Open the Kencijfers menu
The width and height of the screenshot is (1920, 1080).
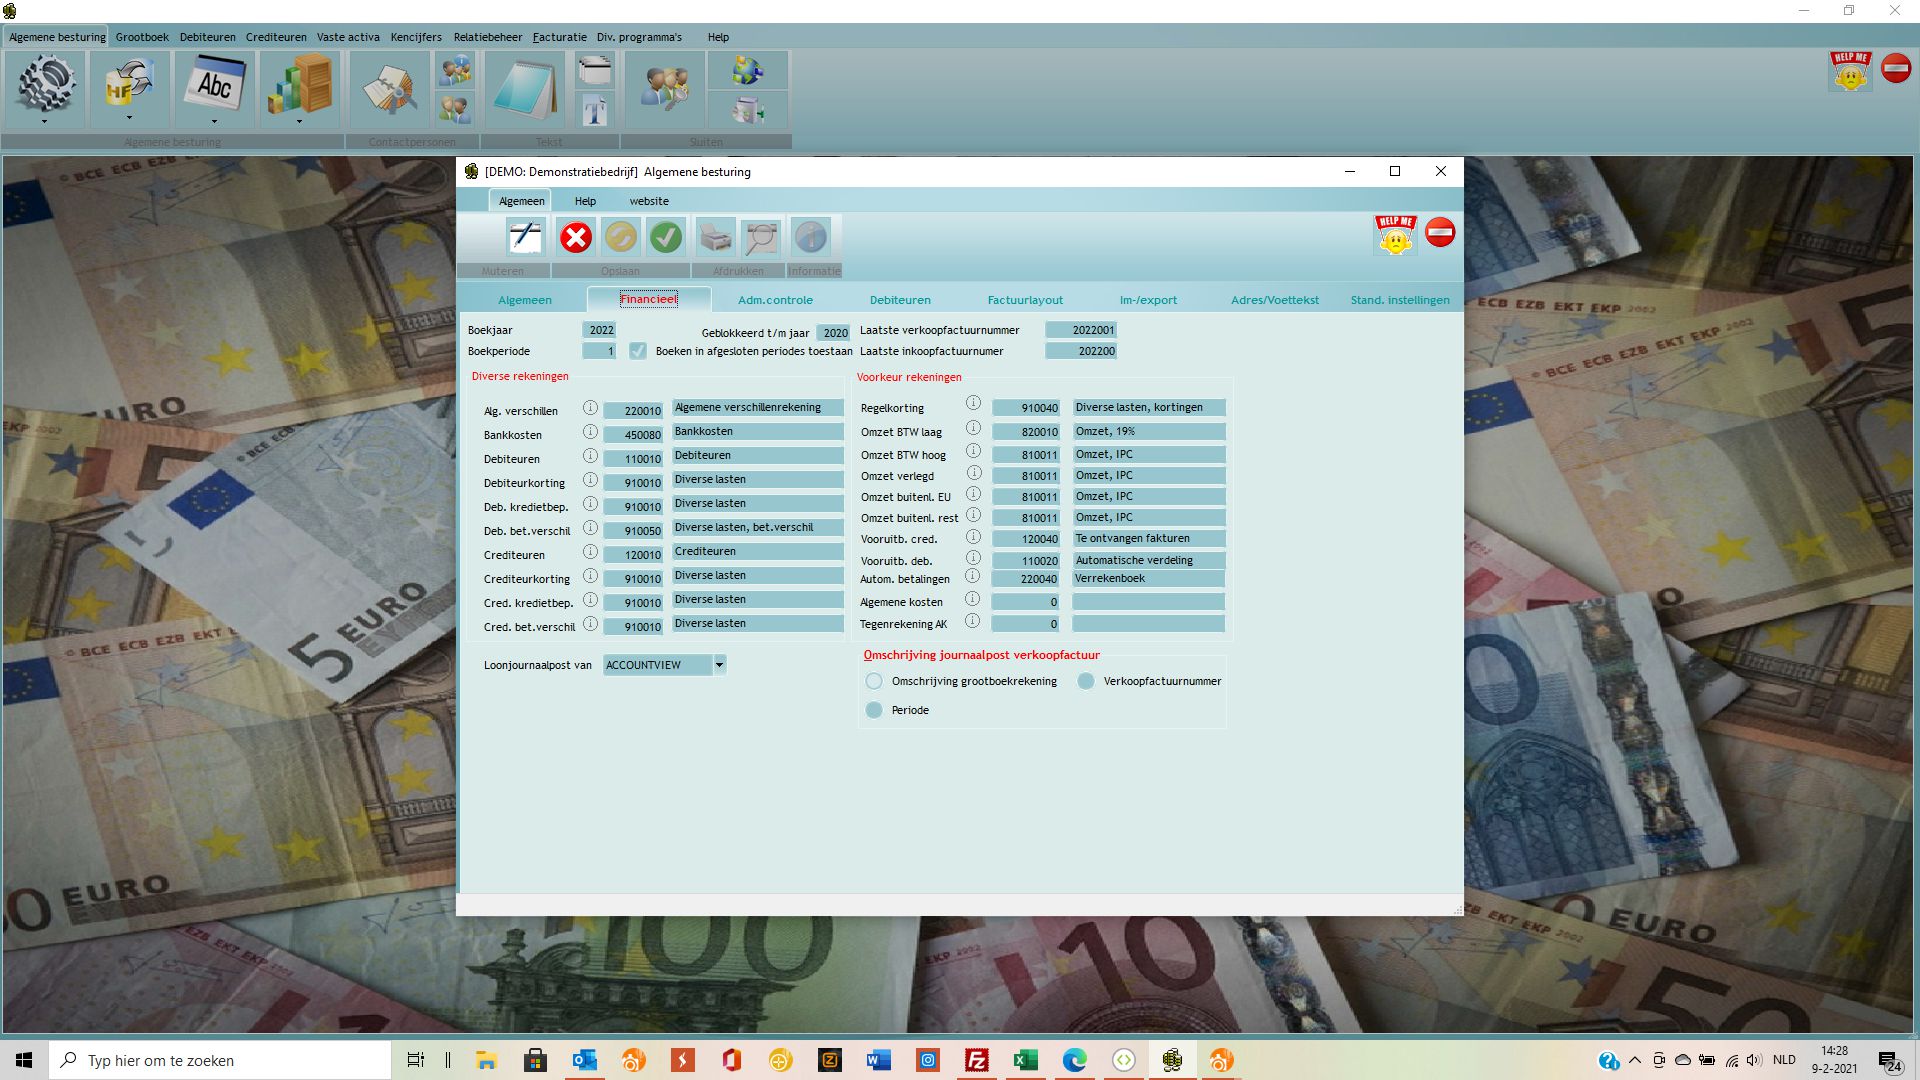[x=416, y=37]
